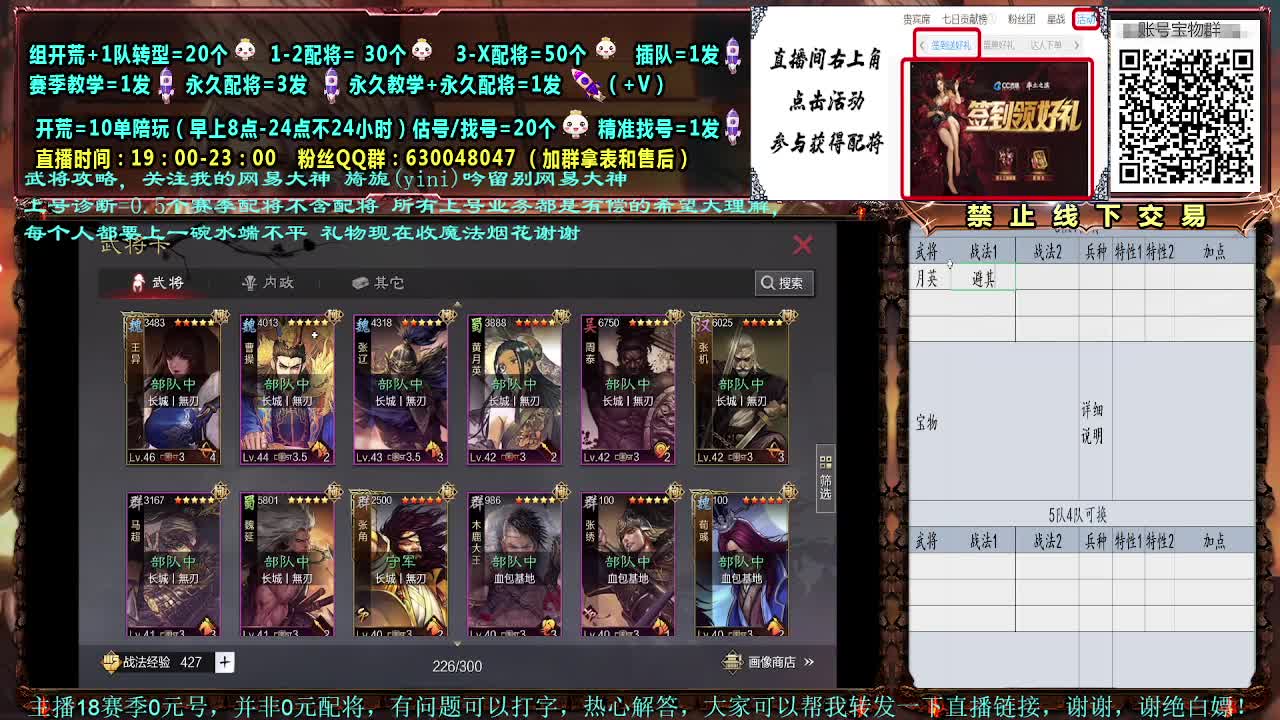
Task: Select the 魏延 hero card
Action: click(287, 563)
